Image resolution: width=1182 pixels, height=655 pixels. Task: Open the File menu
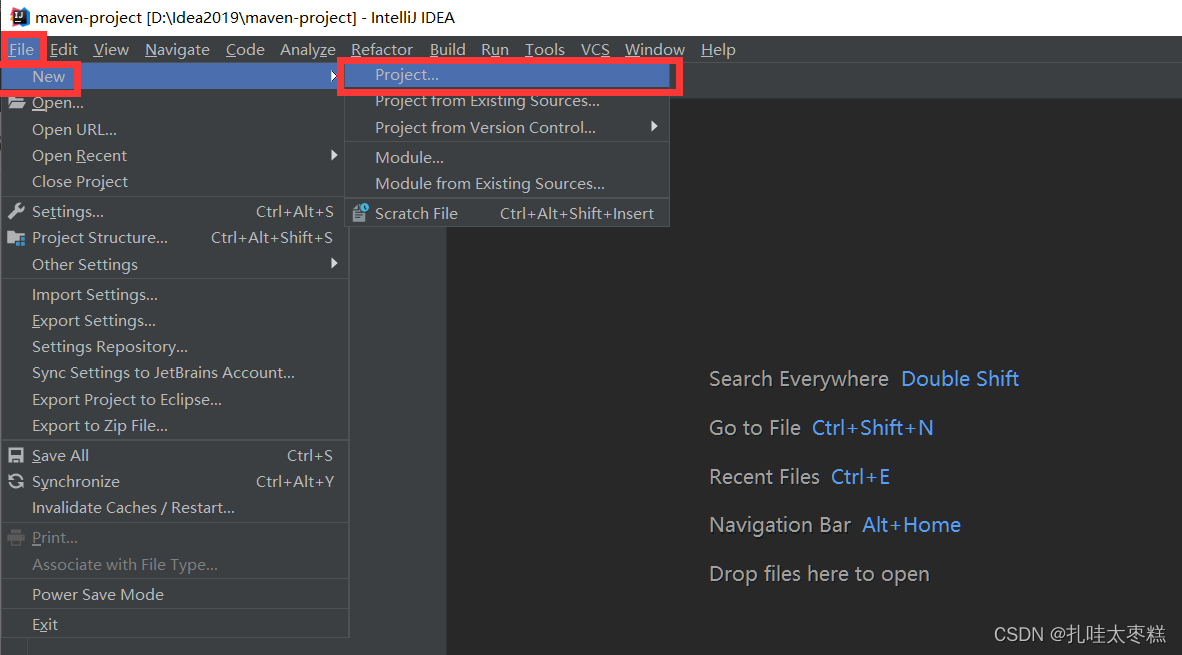click(x=21, y=50)
